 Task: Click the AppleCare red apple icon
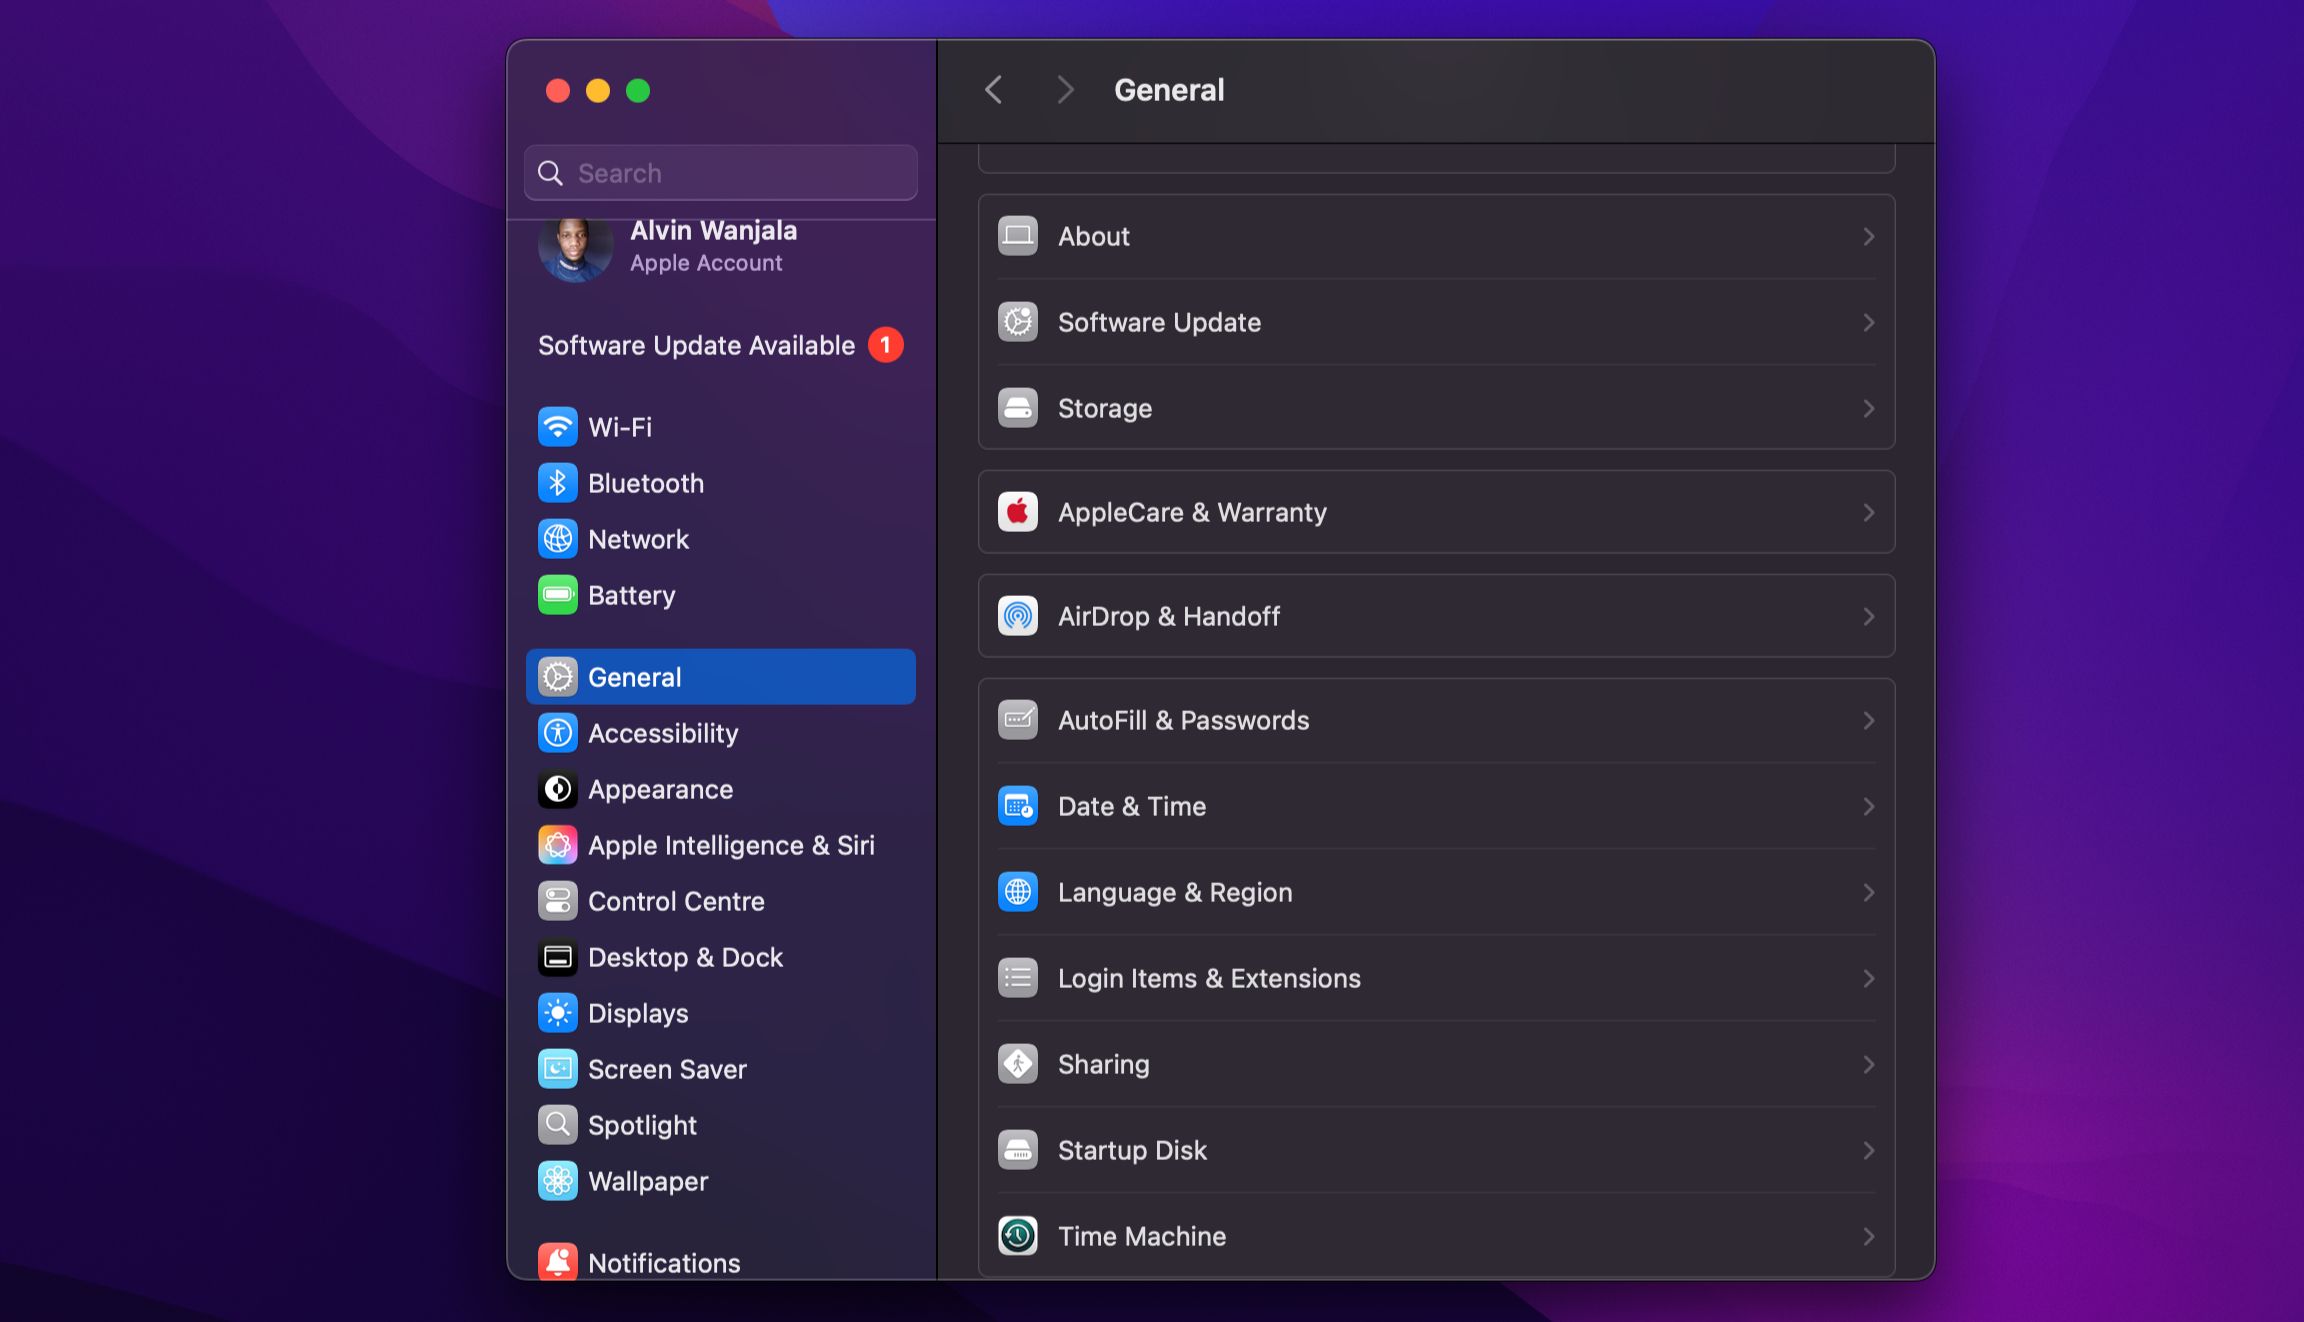[x=1018, y=512]
